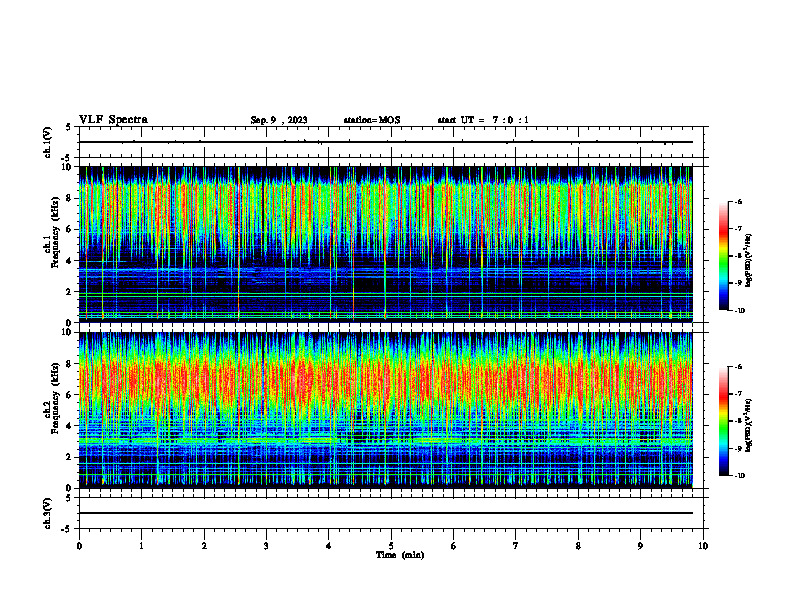Click the ch.2 spectrogram panel
792x612 pixels.
tap(386, 410)
